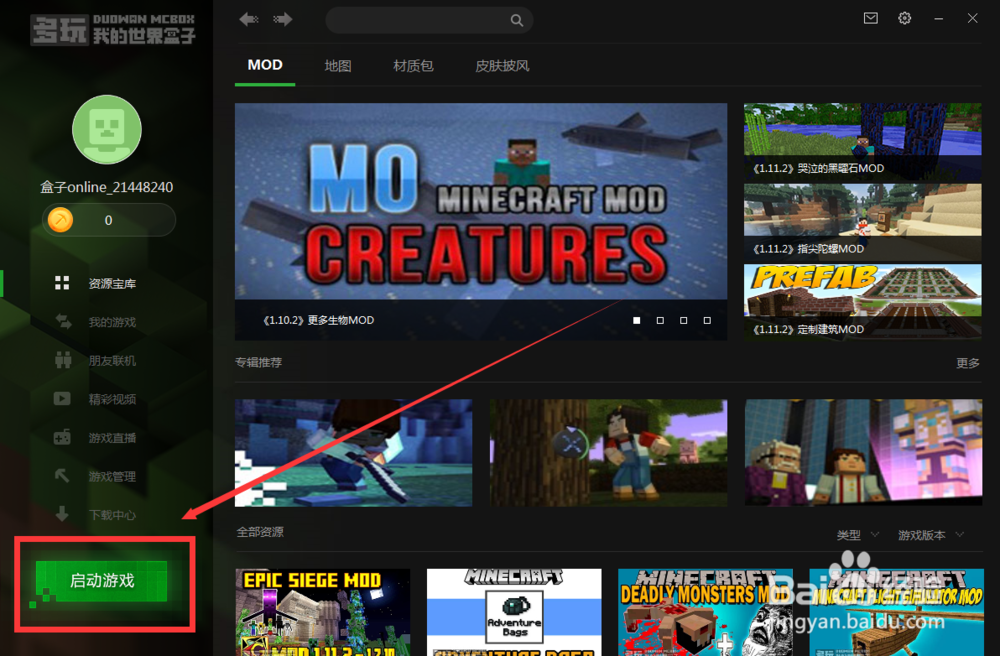Image resolution: width=1000 pixels, height=656 pixels.
Task: Open the first album with sword character
Action: pyautogui.click(x=353, y=453)
